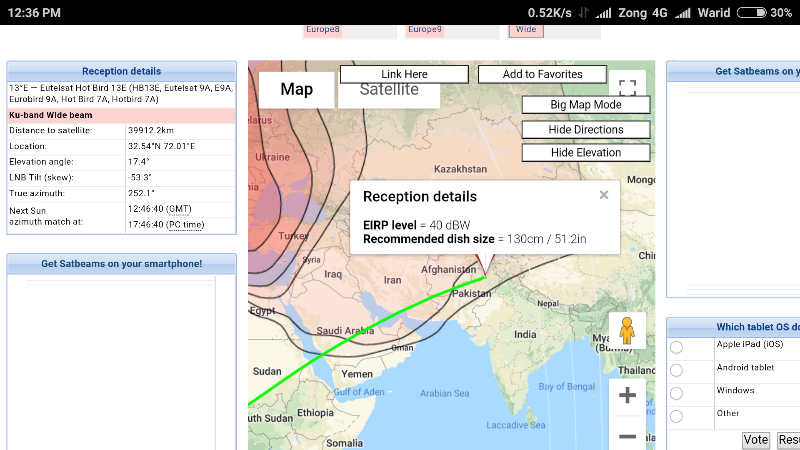Select the Wide beam swatch at top
The image size is (800, 450).
click(526, 30)
